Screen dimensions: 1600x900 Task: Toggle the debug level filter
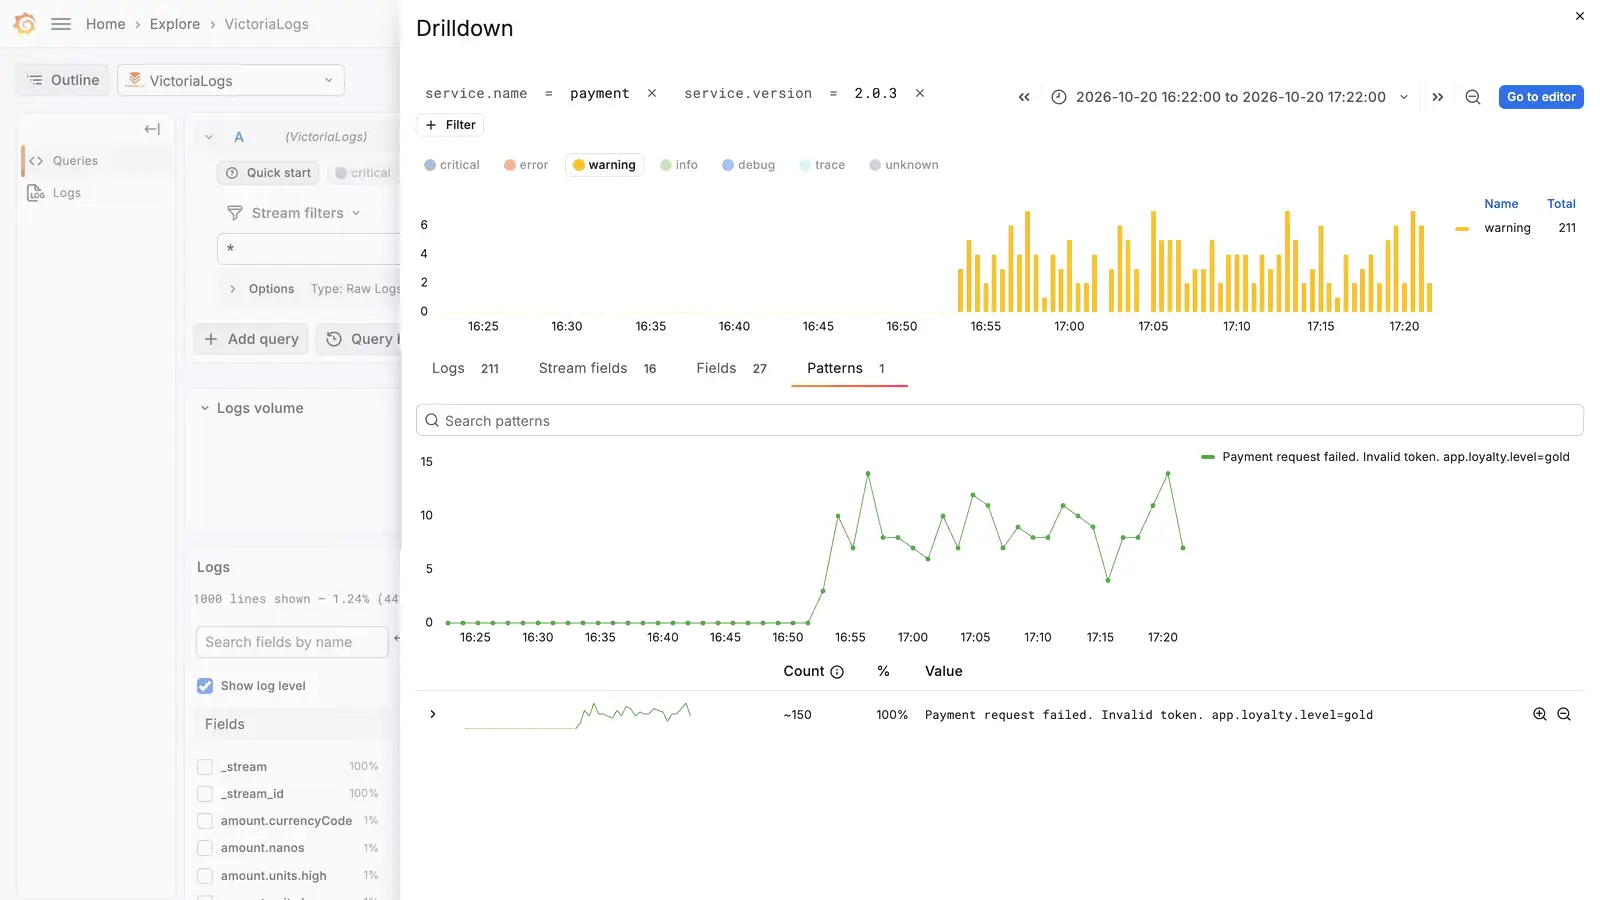(x=749, y=165)
